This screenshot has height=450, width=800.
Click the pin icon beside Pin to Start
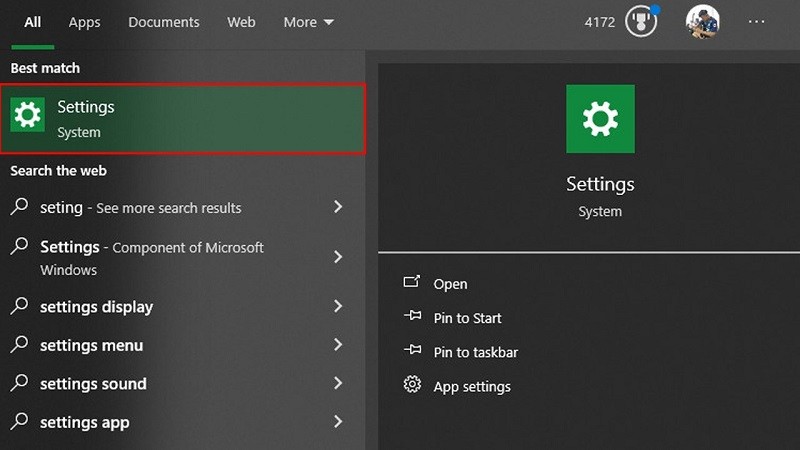click(412, 317)
